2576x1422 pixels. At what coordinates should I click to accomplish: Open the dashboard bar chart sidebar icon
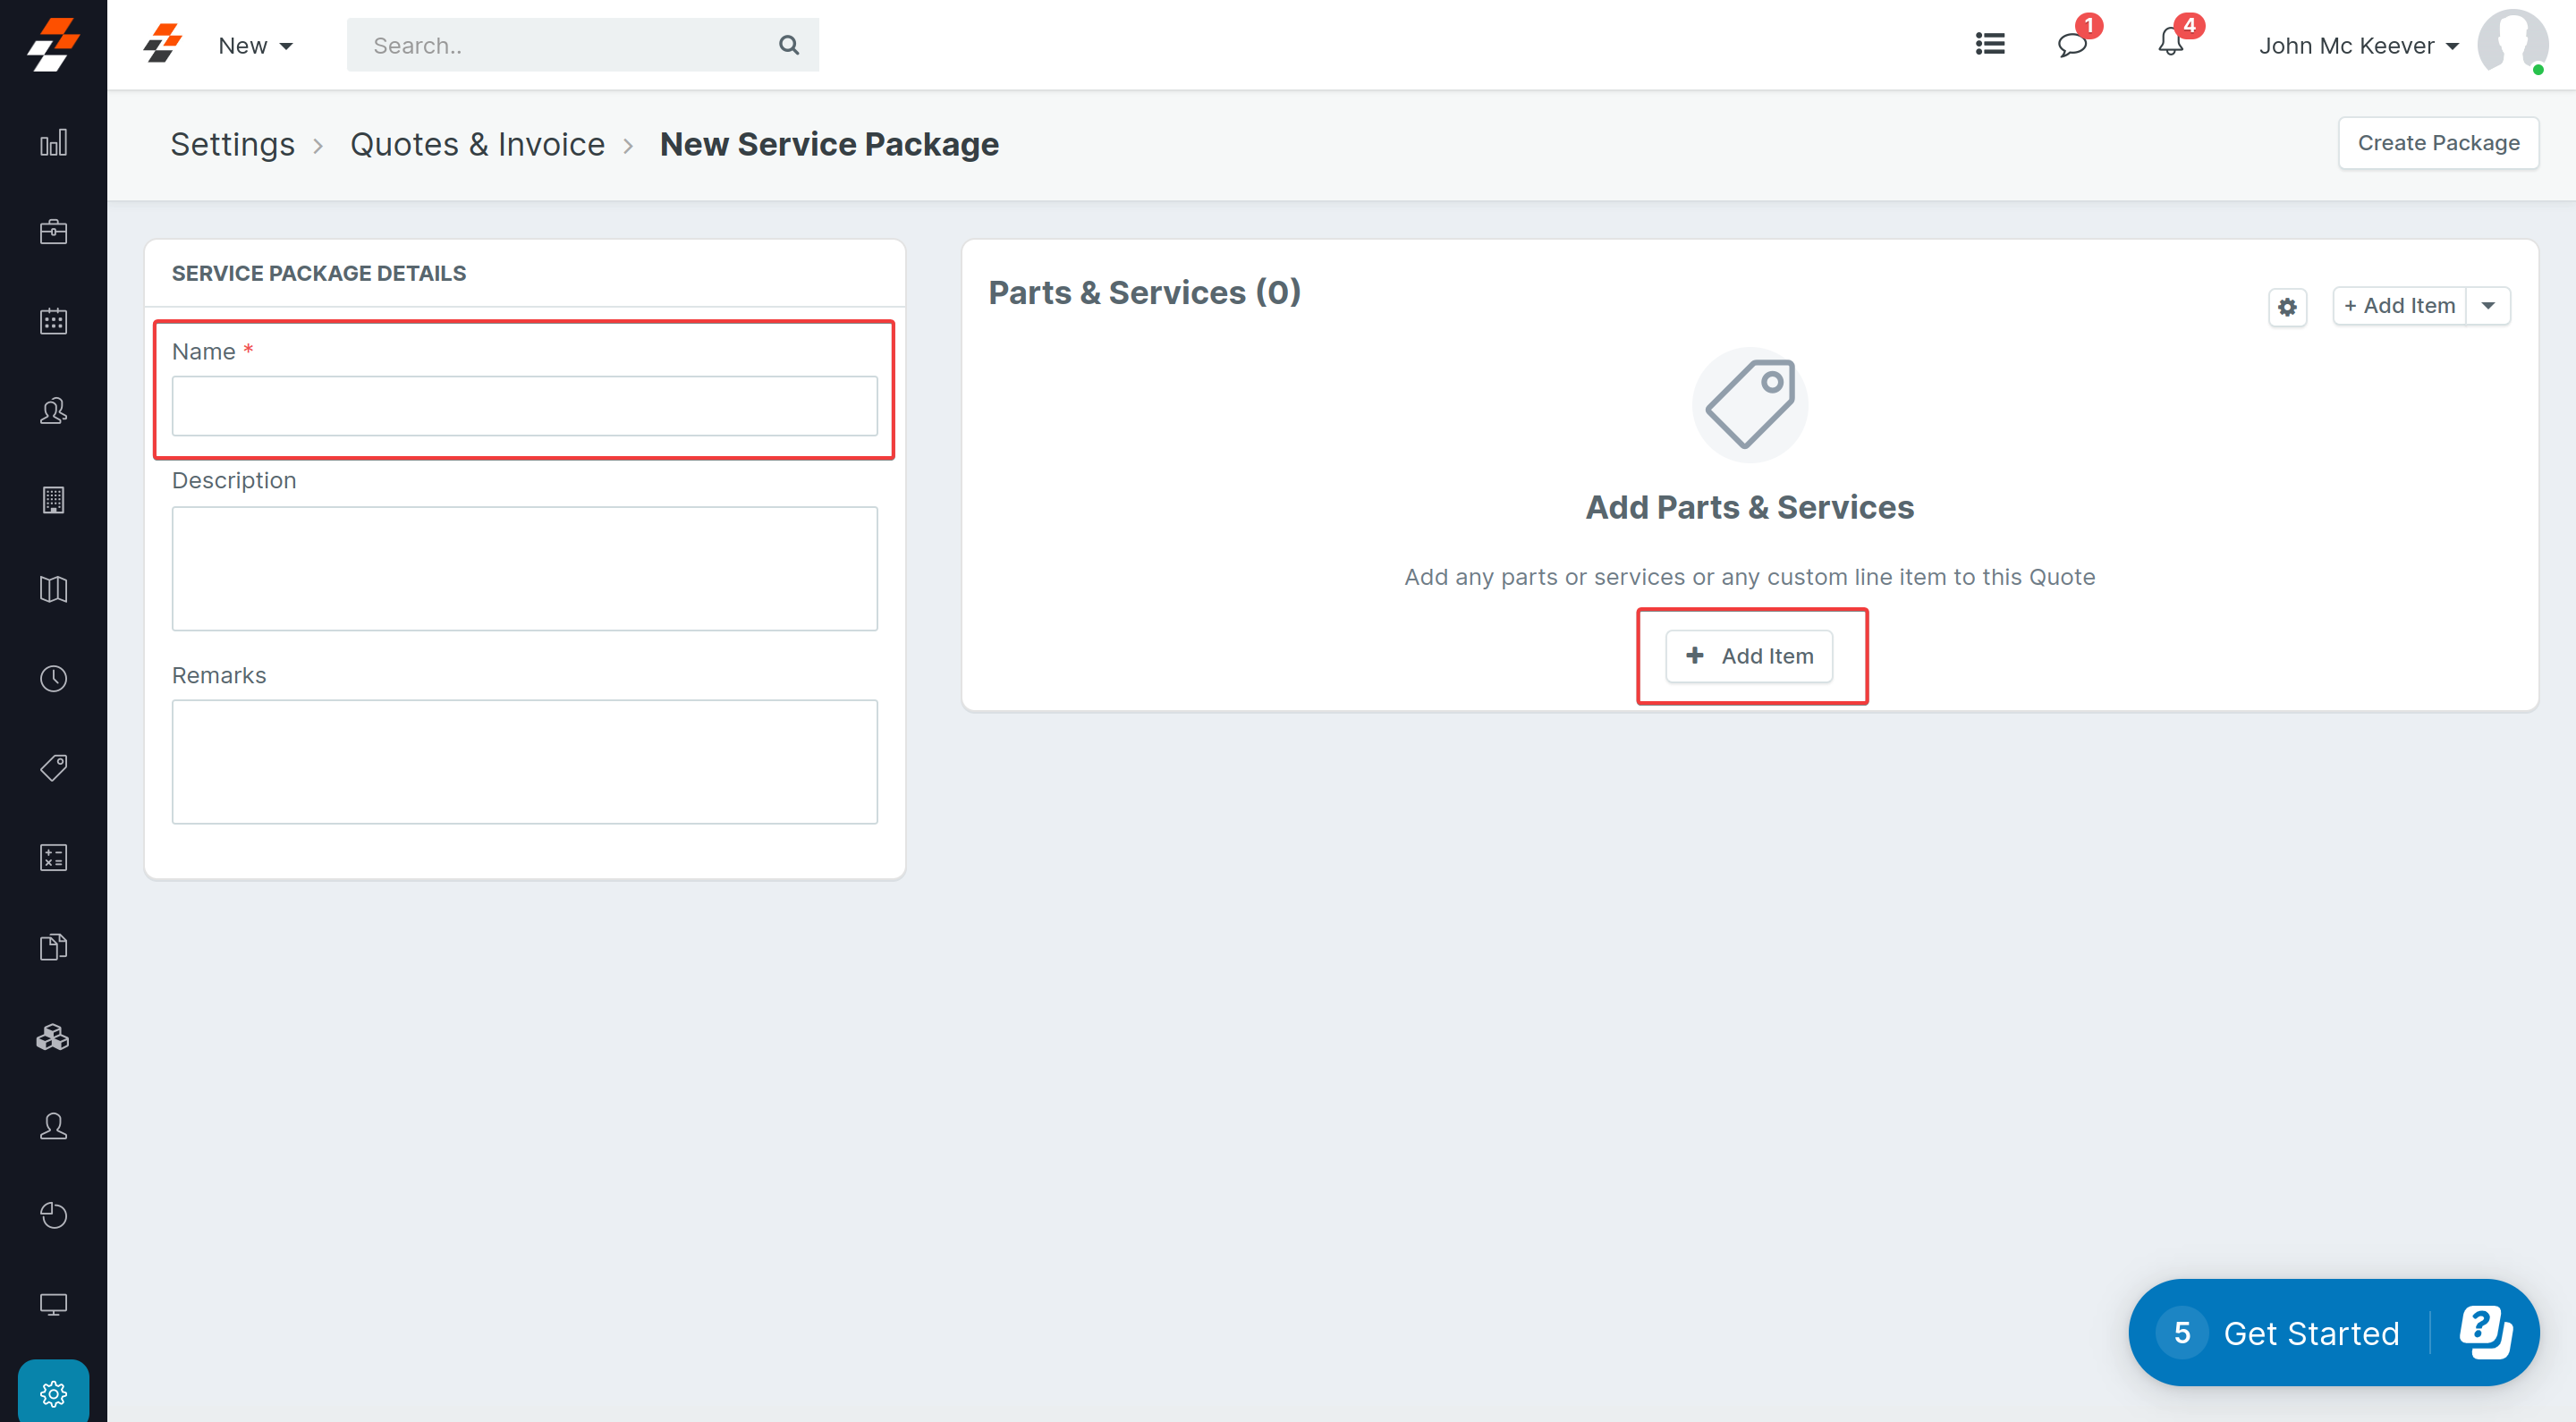point(53,143)
